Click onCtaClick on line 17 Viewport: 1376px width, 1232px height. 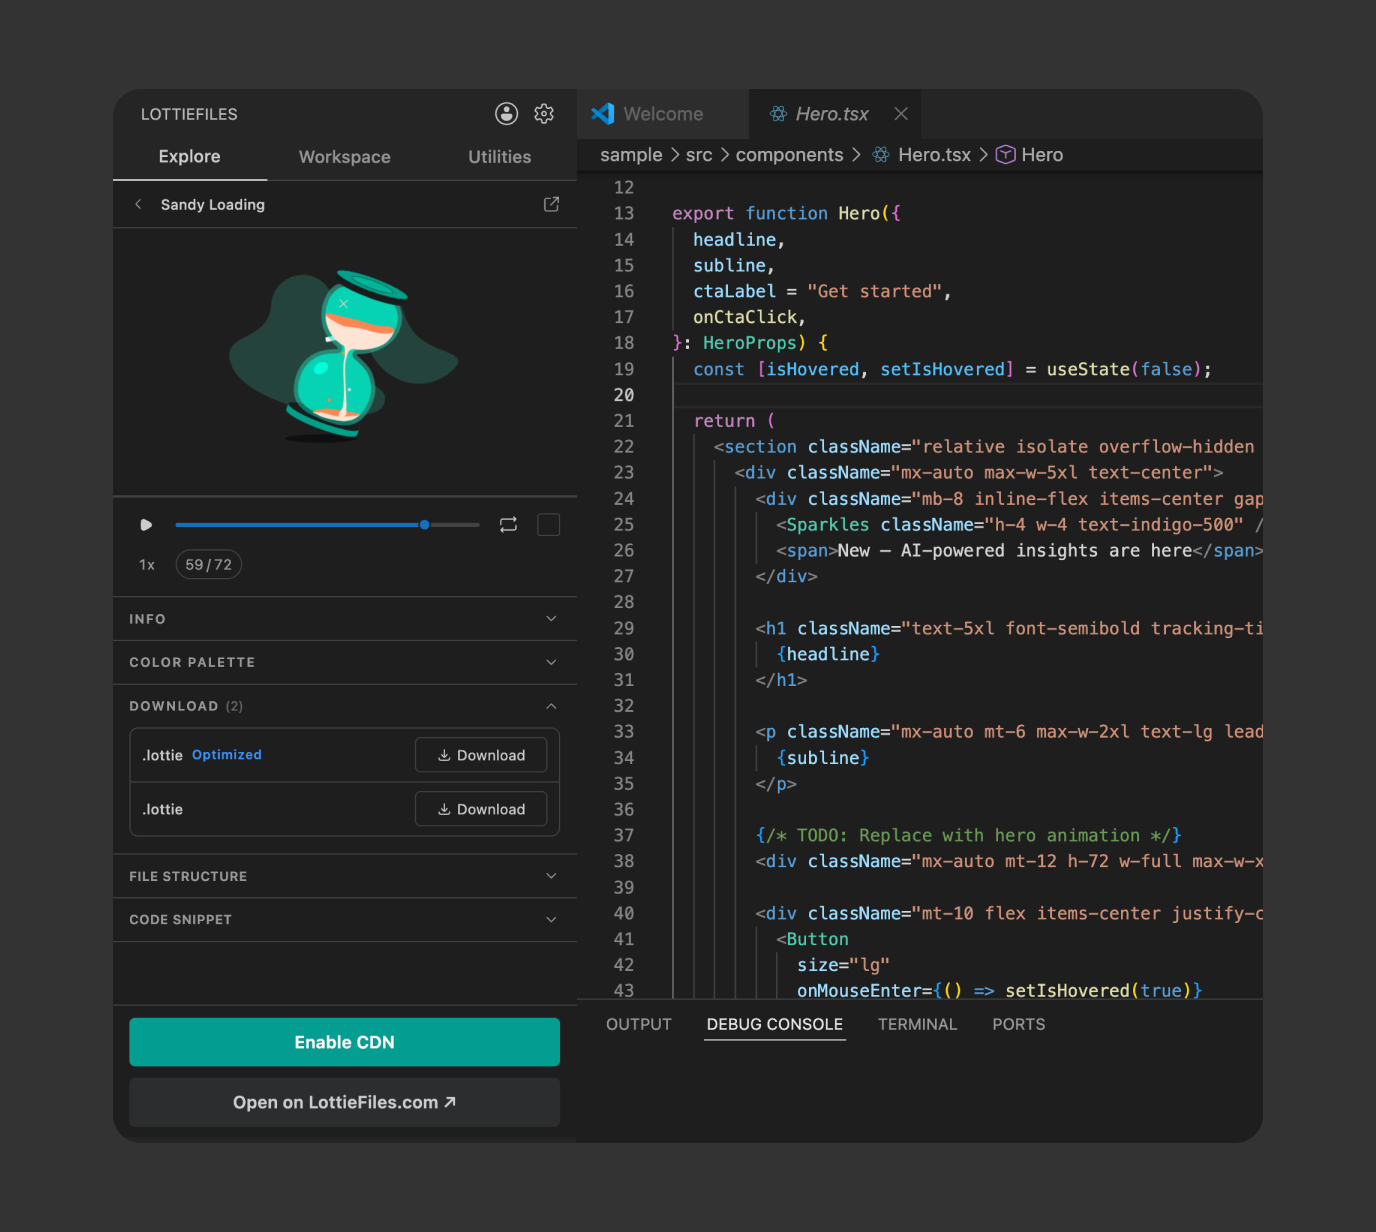(745, 317)
